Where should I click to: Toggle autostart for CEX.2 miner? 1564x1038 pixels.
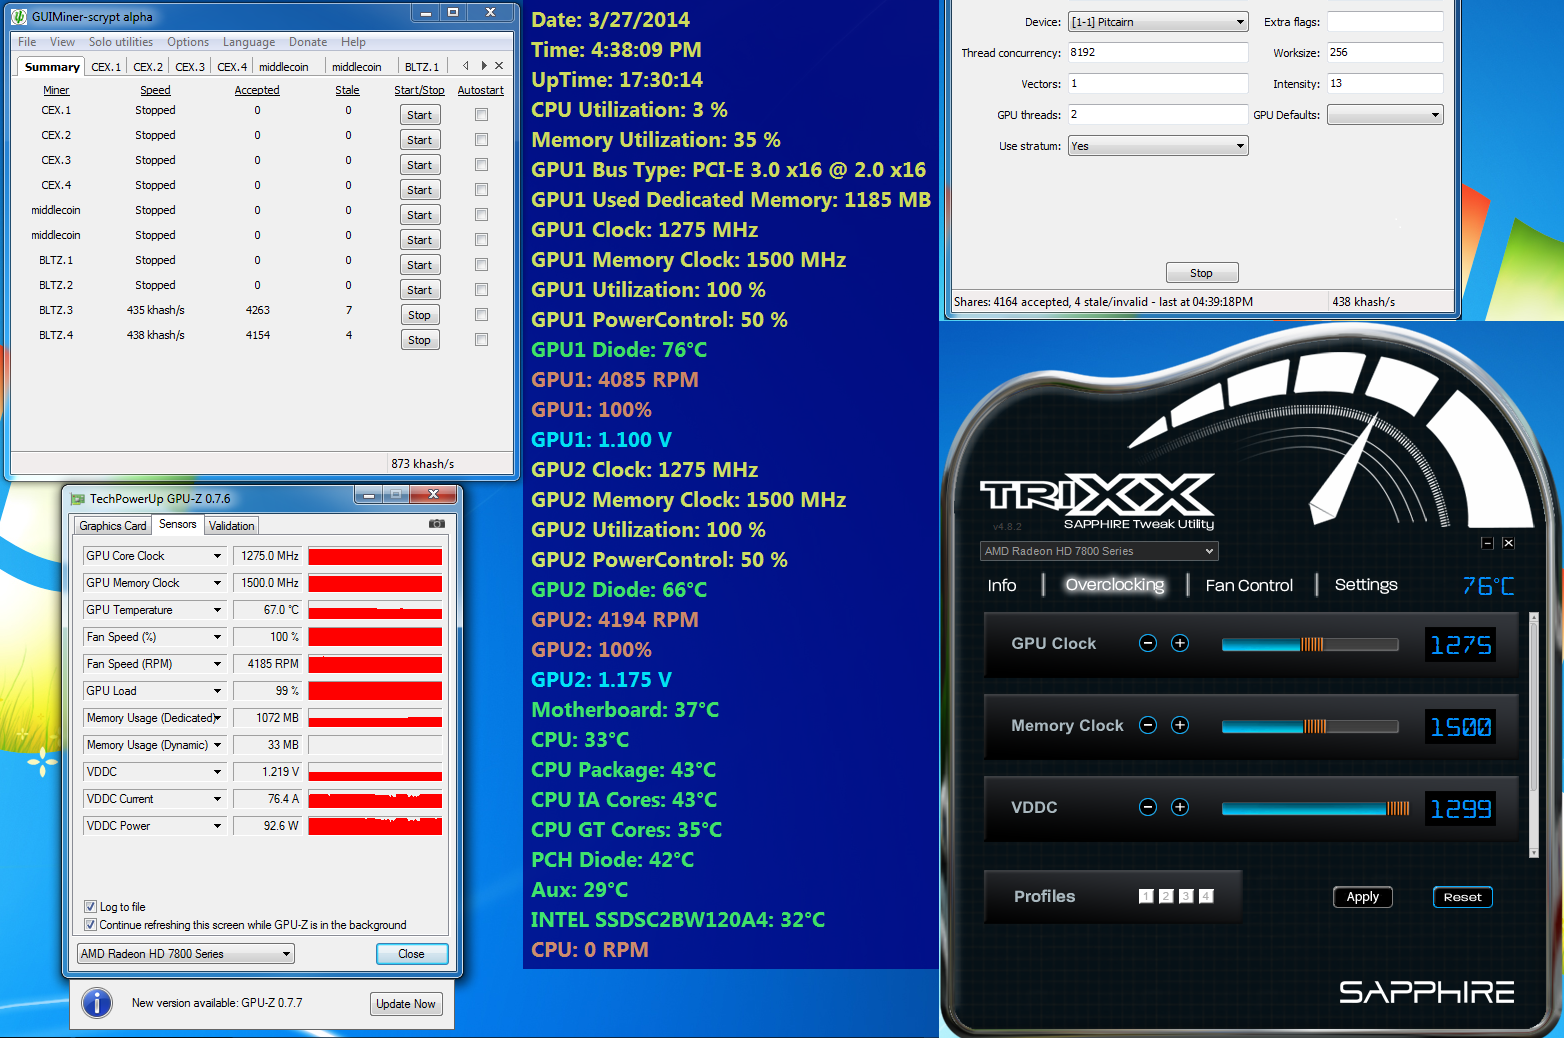tap(481, 139)
